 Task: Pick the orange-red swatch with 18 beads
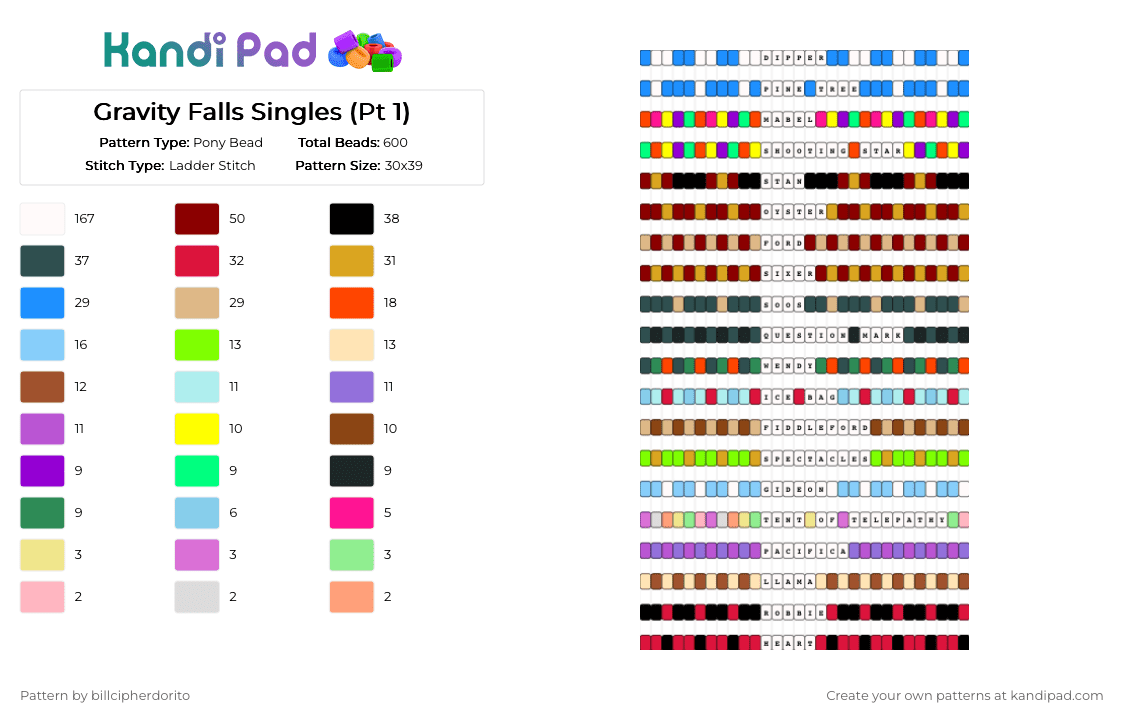click(x=351, y=303)
